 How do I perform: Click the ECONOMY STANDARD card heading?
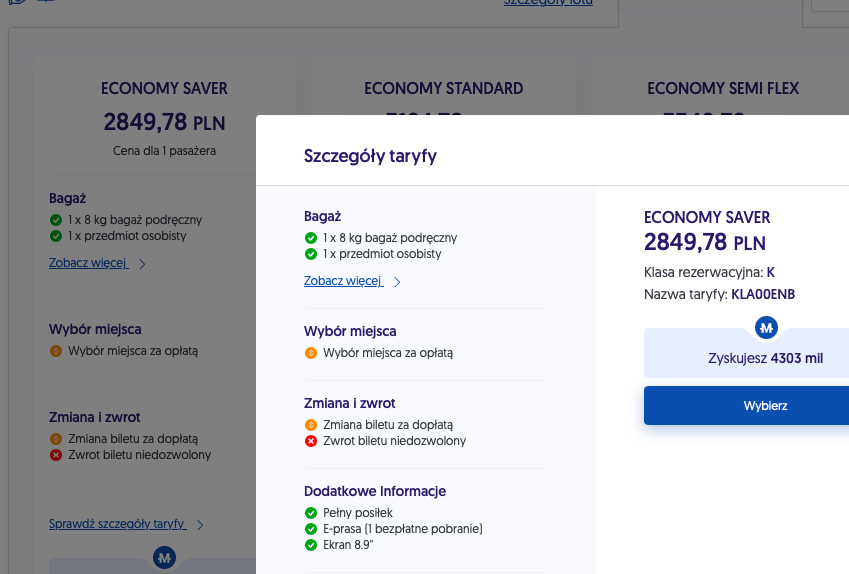(x=443, y=88)
